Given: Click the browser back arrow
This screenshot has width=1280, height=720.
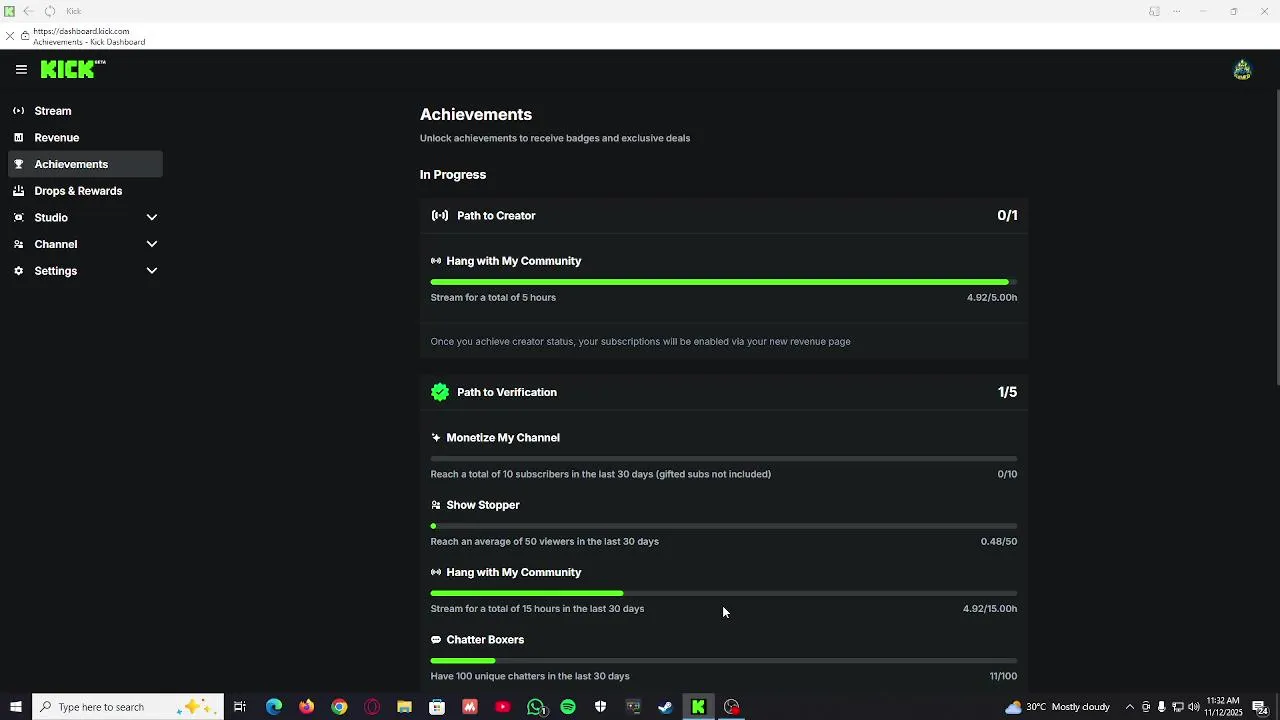Looking at the screenshot, I should point(28,11).
